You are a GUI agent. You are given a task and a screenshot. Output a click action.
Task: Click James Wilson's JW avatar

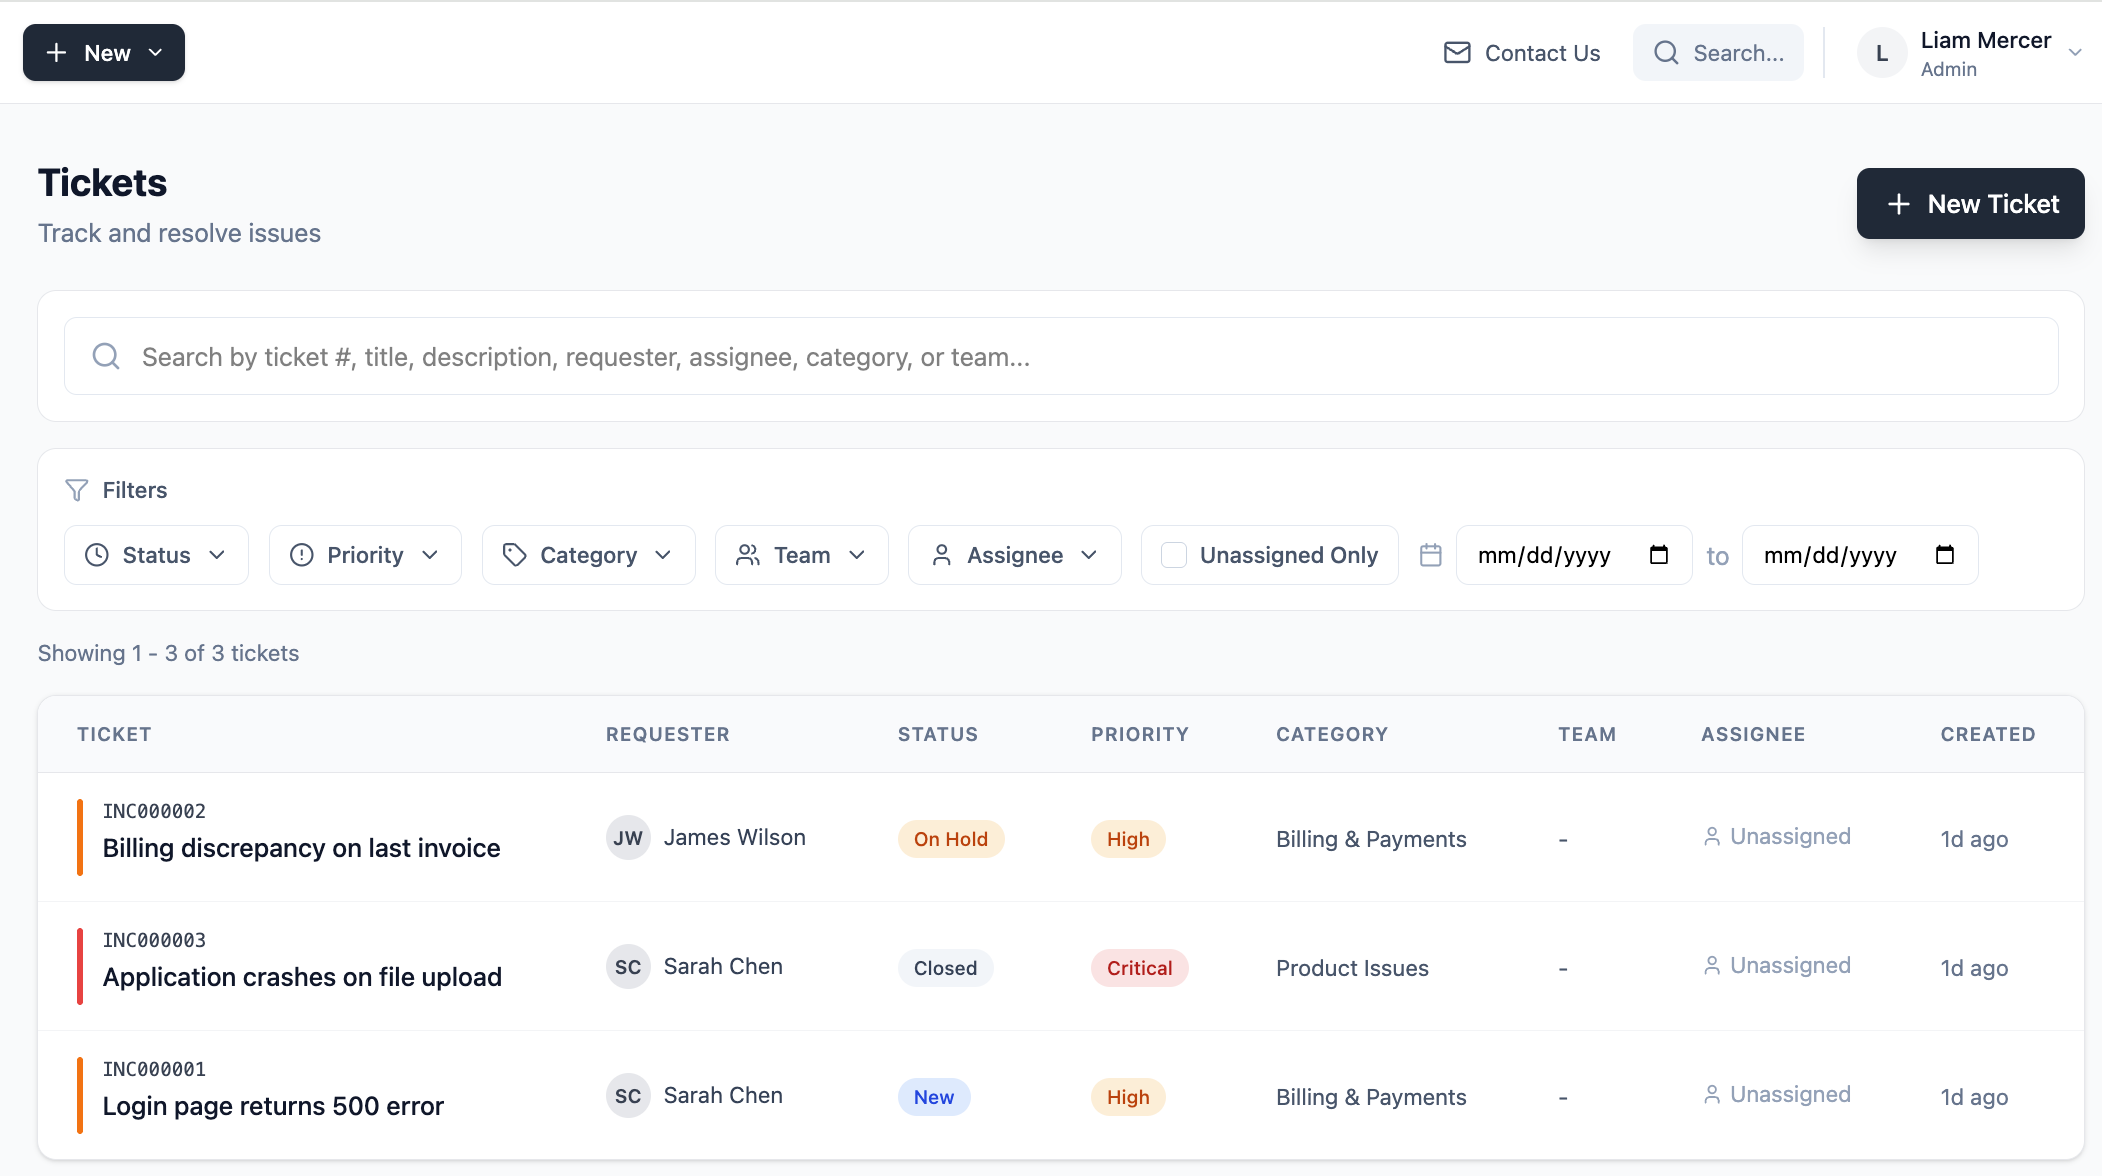[627, 837]
